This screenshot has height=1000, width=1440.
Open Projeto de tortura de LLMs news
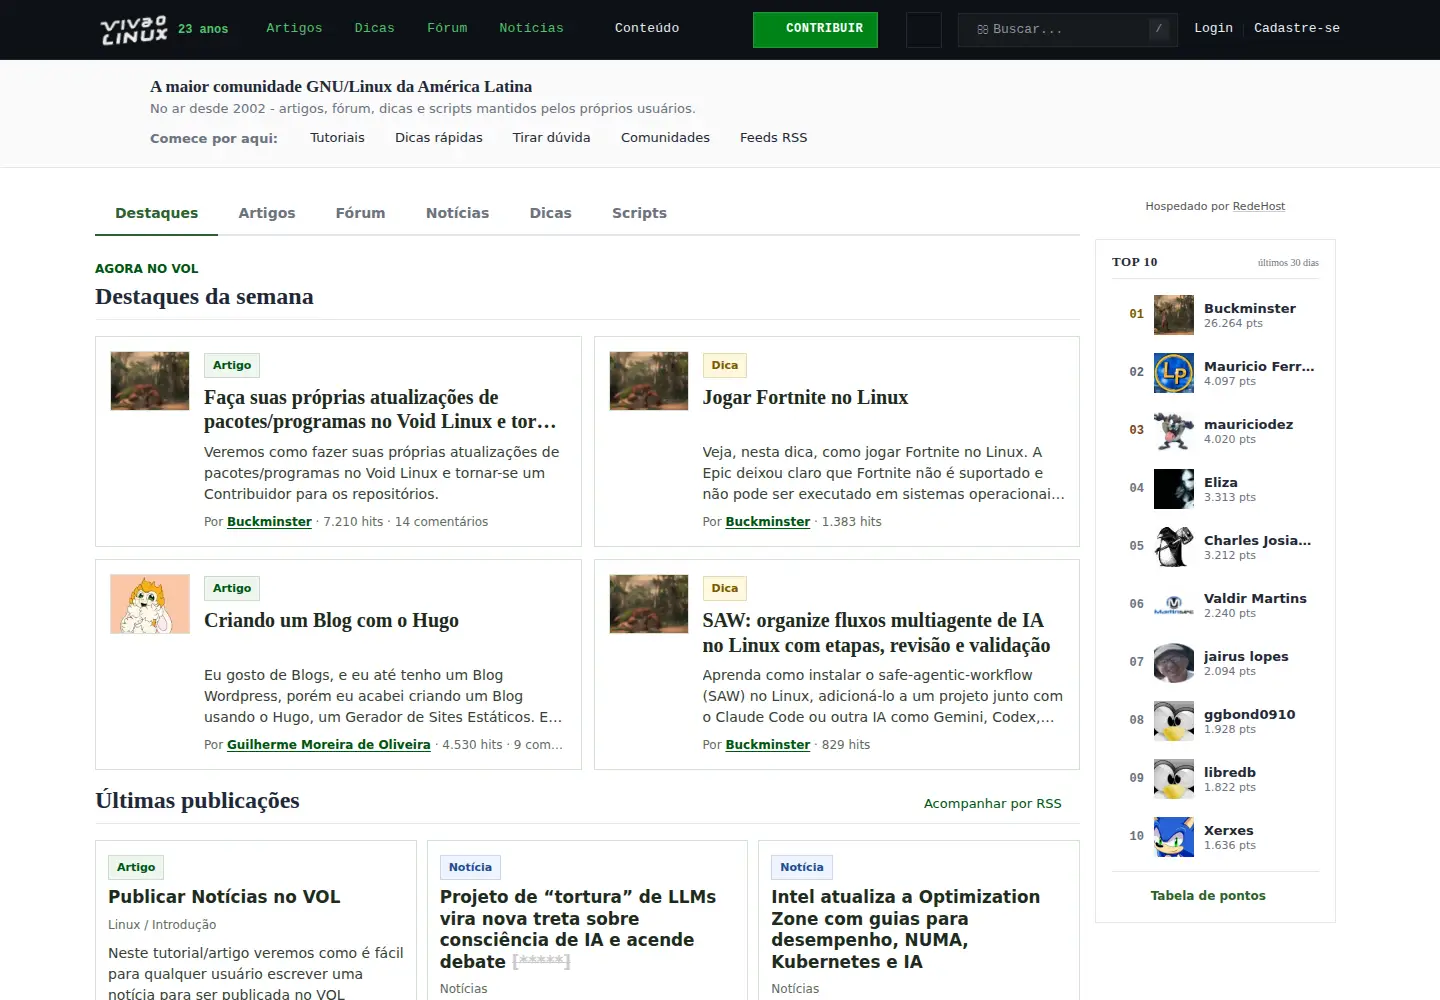coord(578,929)
